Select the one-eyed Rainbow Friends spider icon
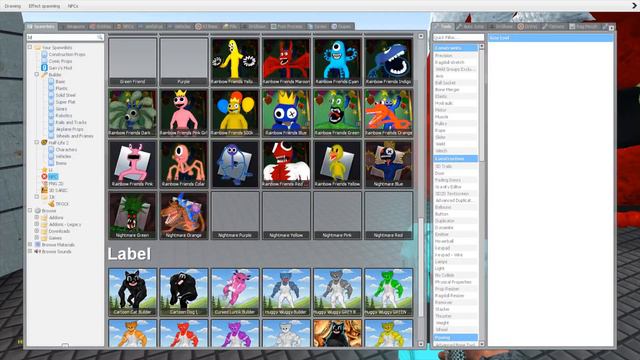Viewport: 640px width, 360px height. (x=184, y=164)
